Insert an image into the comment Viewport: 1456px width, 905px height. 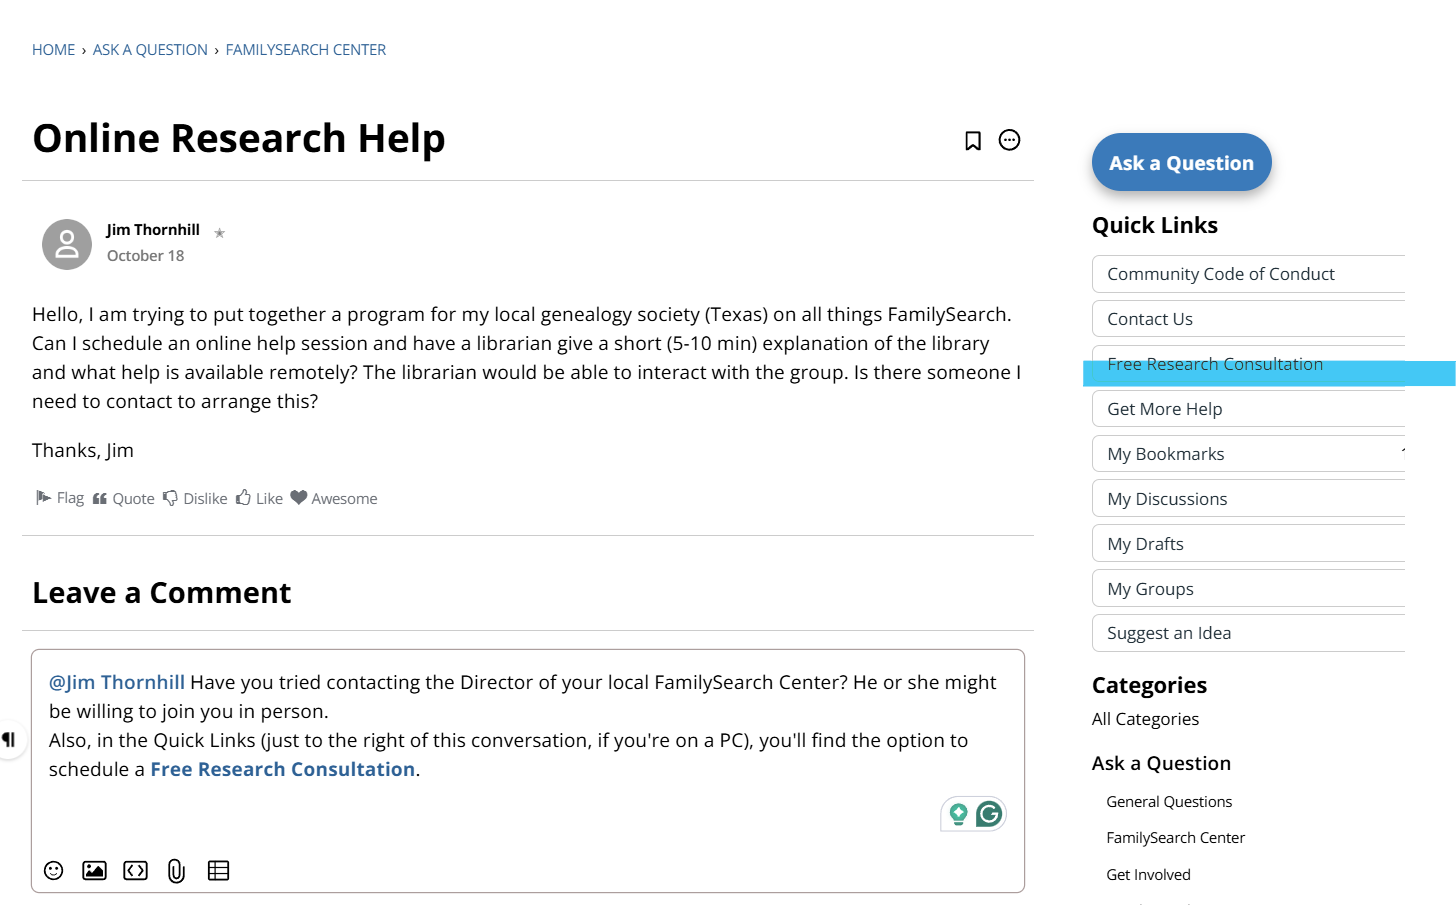click(x=94, y=870)
